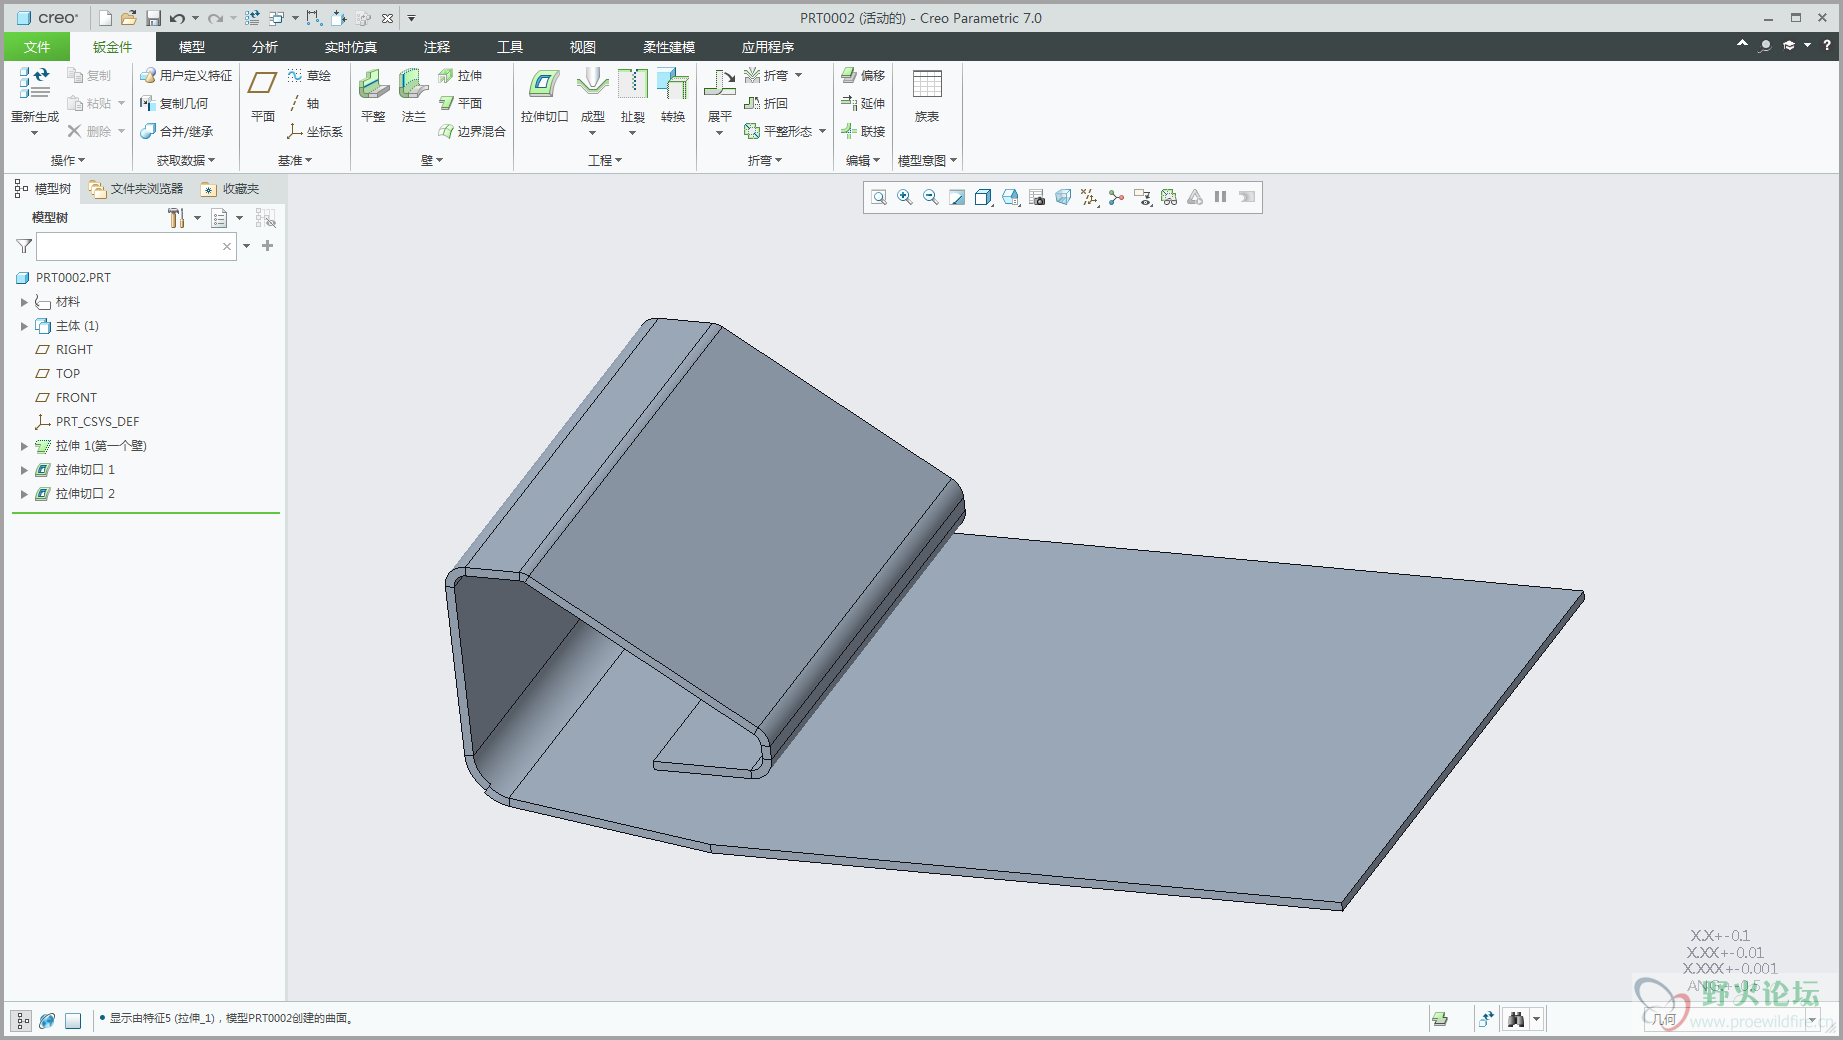Screen dimensions: 1843x1040
Task: Toggle the web browser icon in status bar
Action: pos(47,1020)
